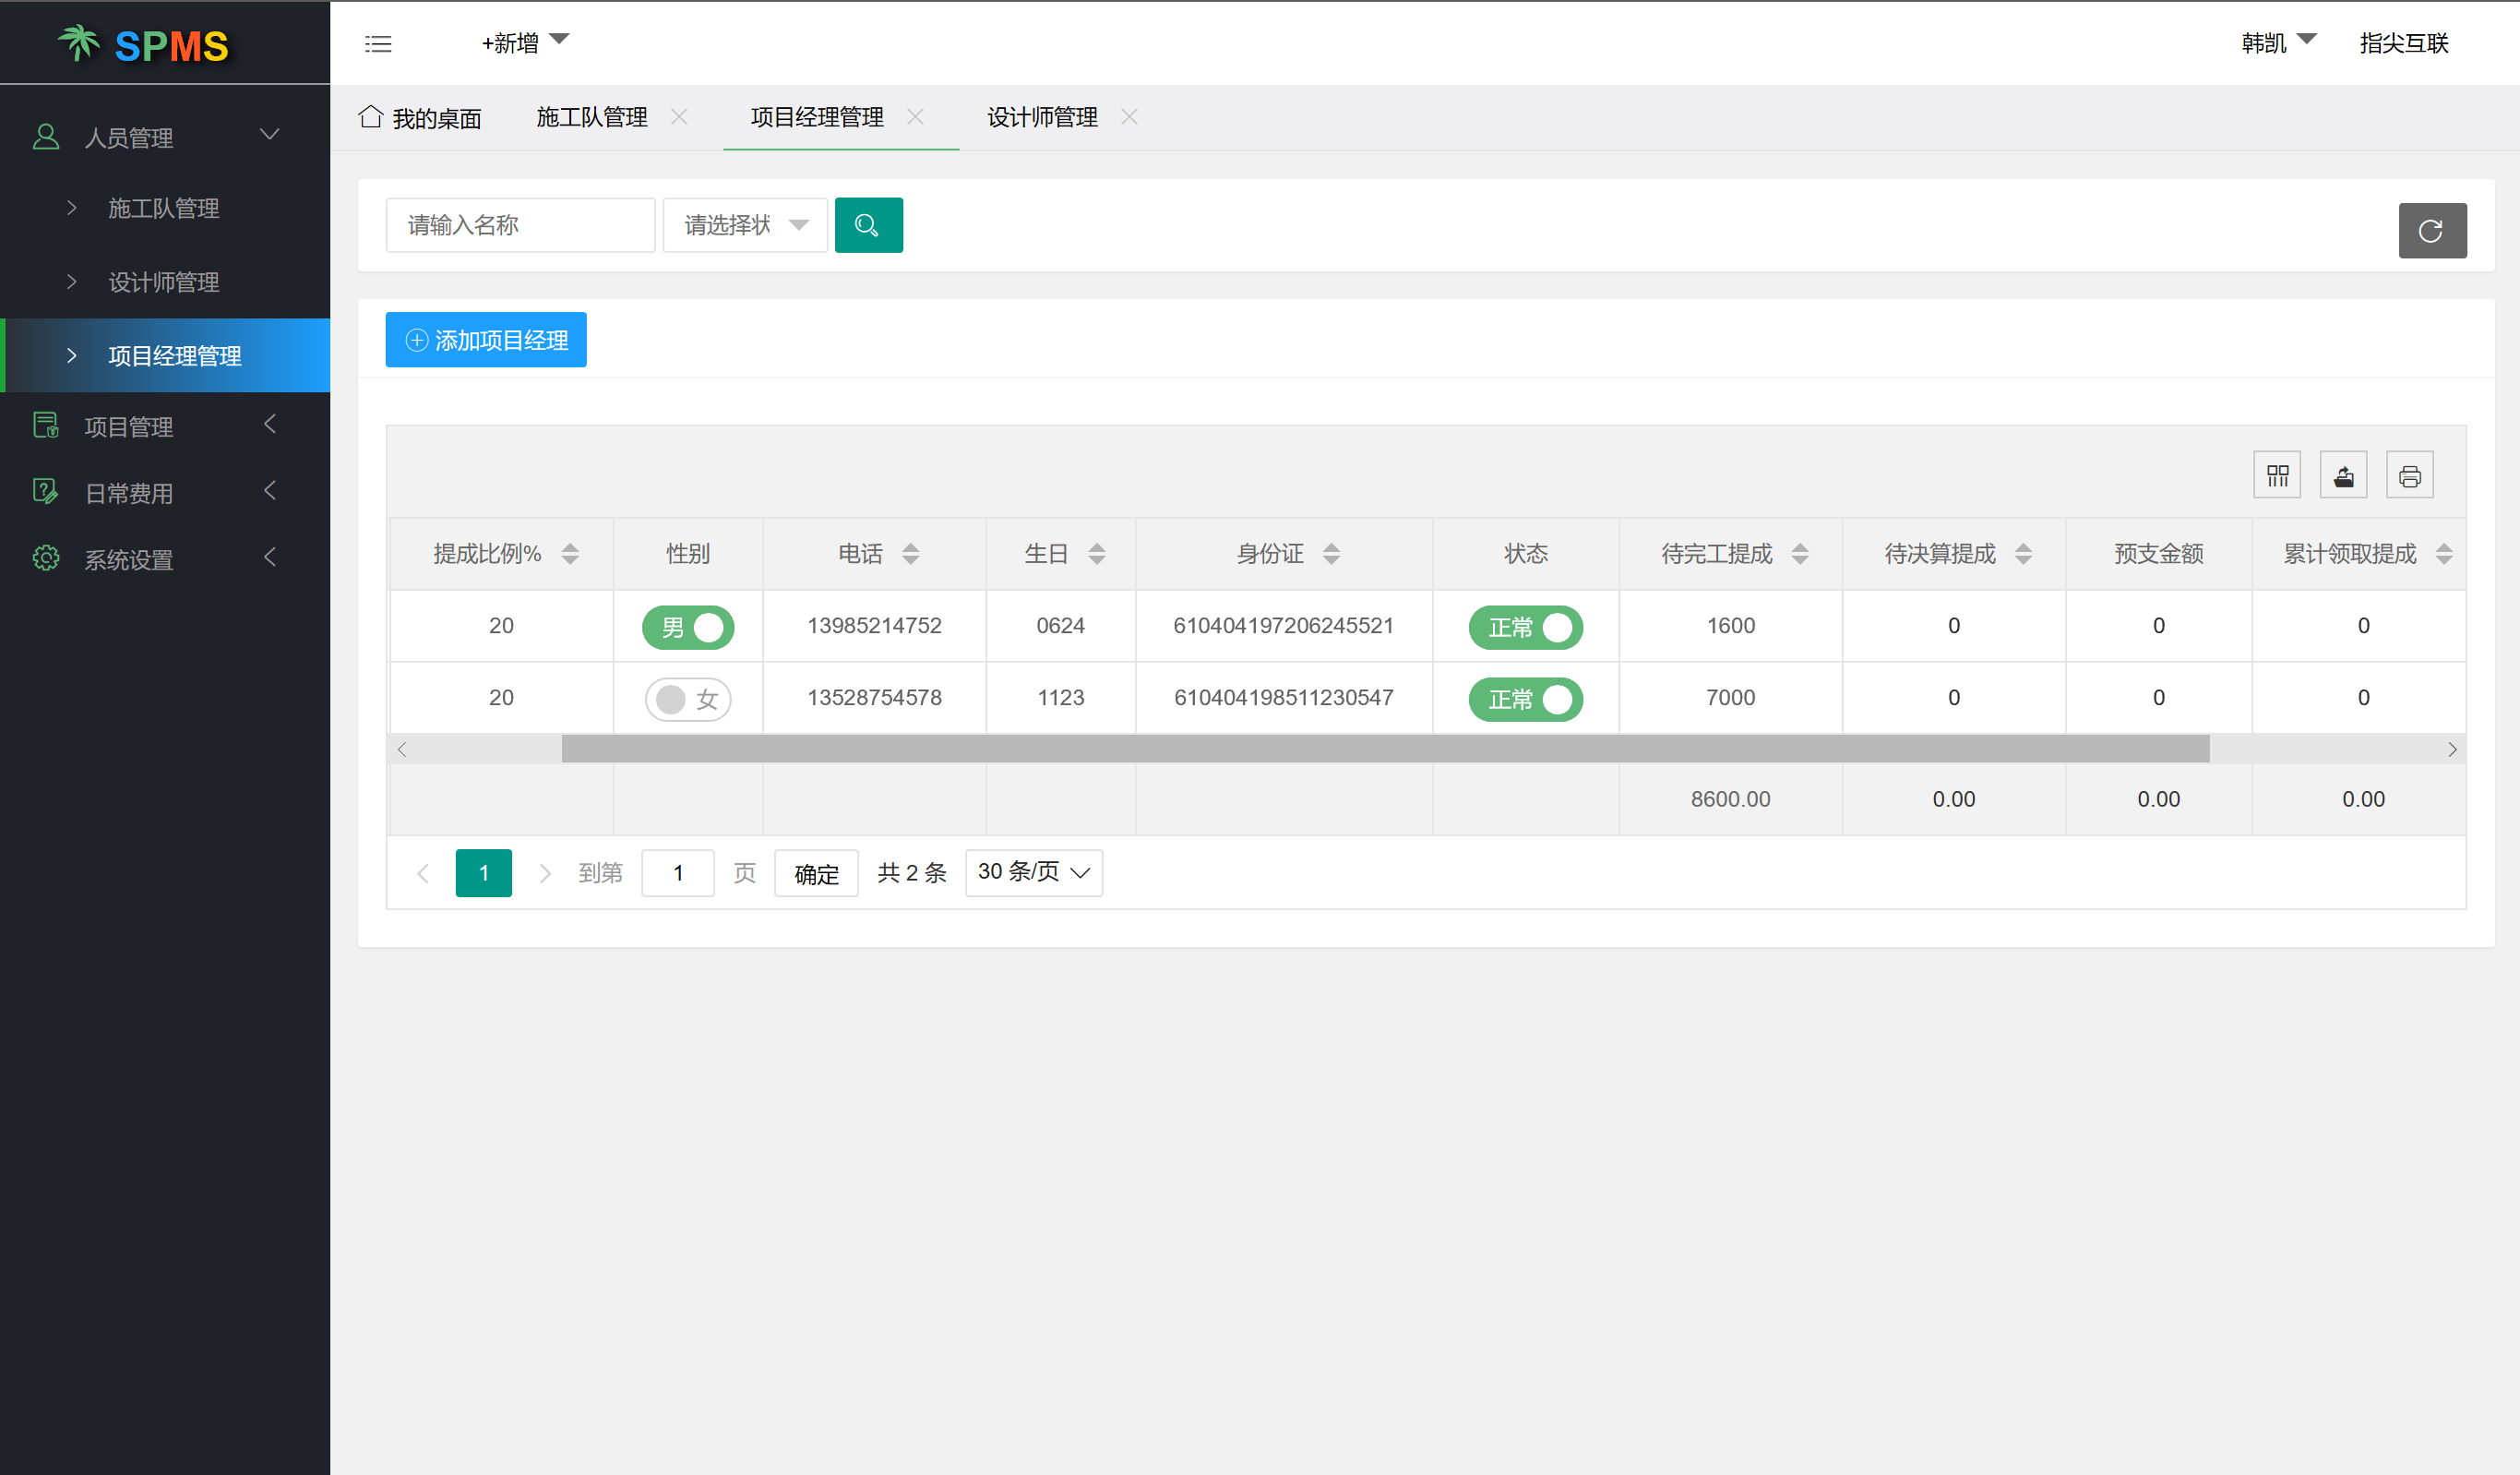Image resolution: width=2520 pixels, height=1475 pixels.
Task: Click the horizontal table scrollbar thumb
Action: click(x=1385, y=749)
